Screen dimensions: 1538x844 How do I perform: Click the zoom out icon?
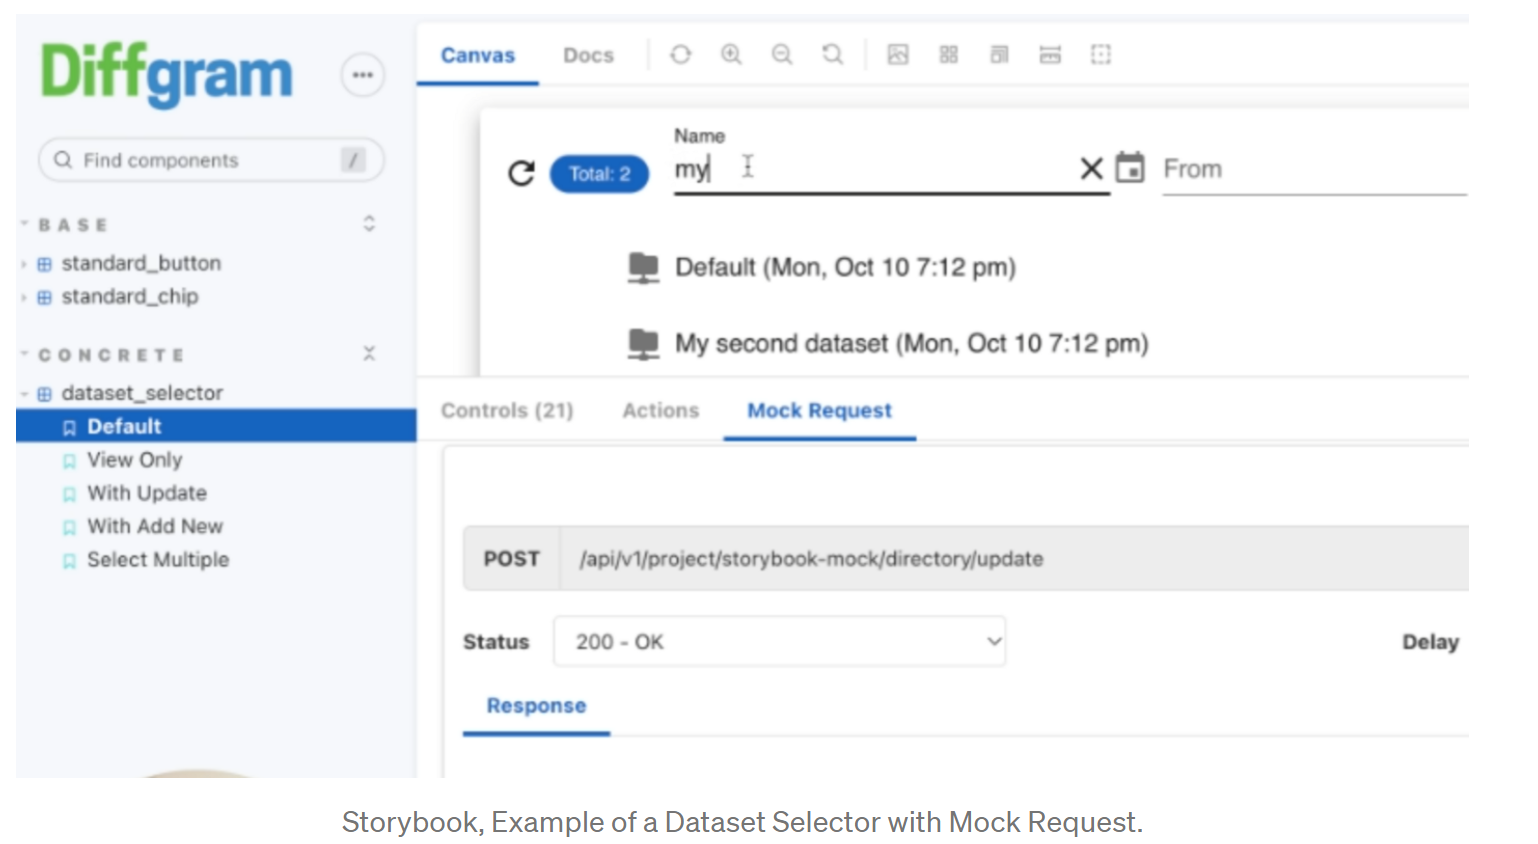782,54
